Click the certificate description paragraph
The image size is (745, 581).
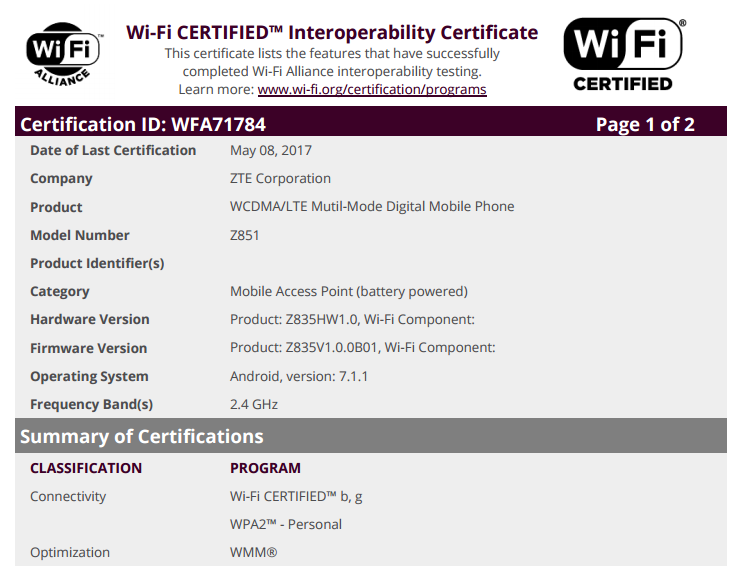tap(332, 71)
